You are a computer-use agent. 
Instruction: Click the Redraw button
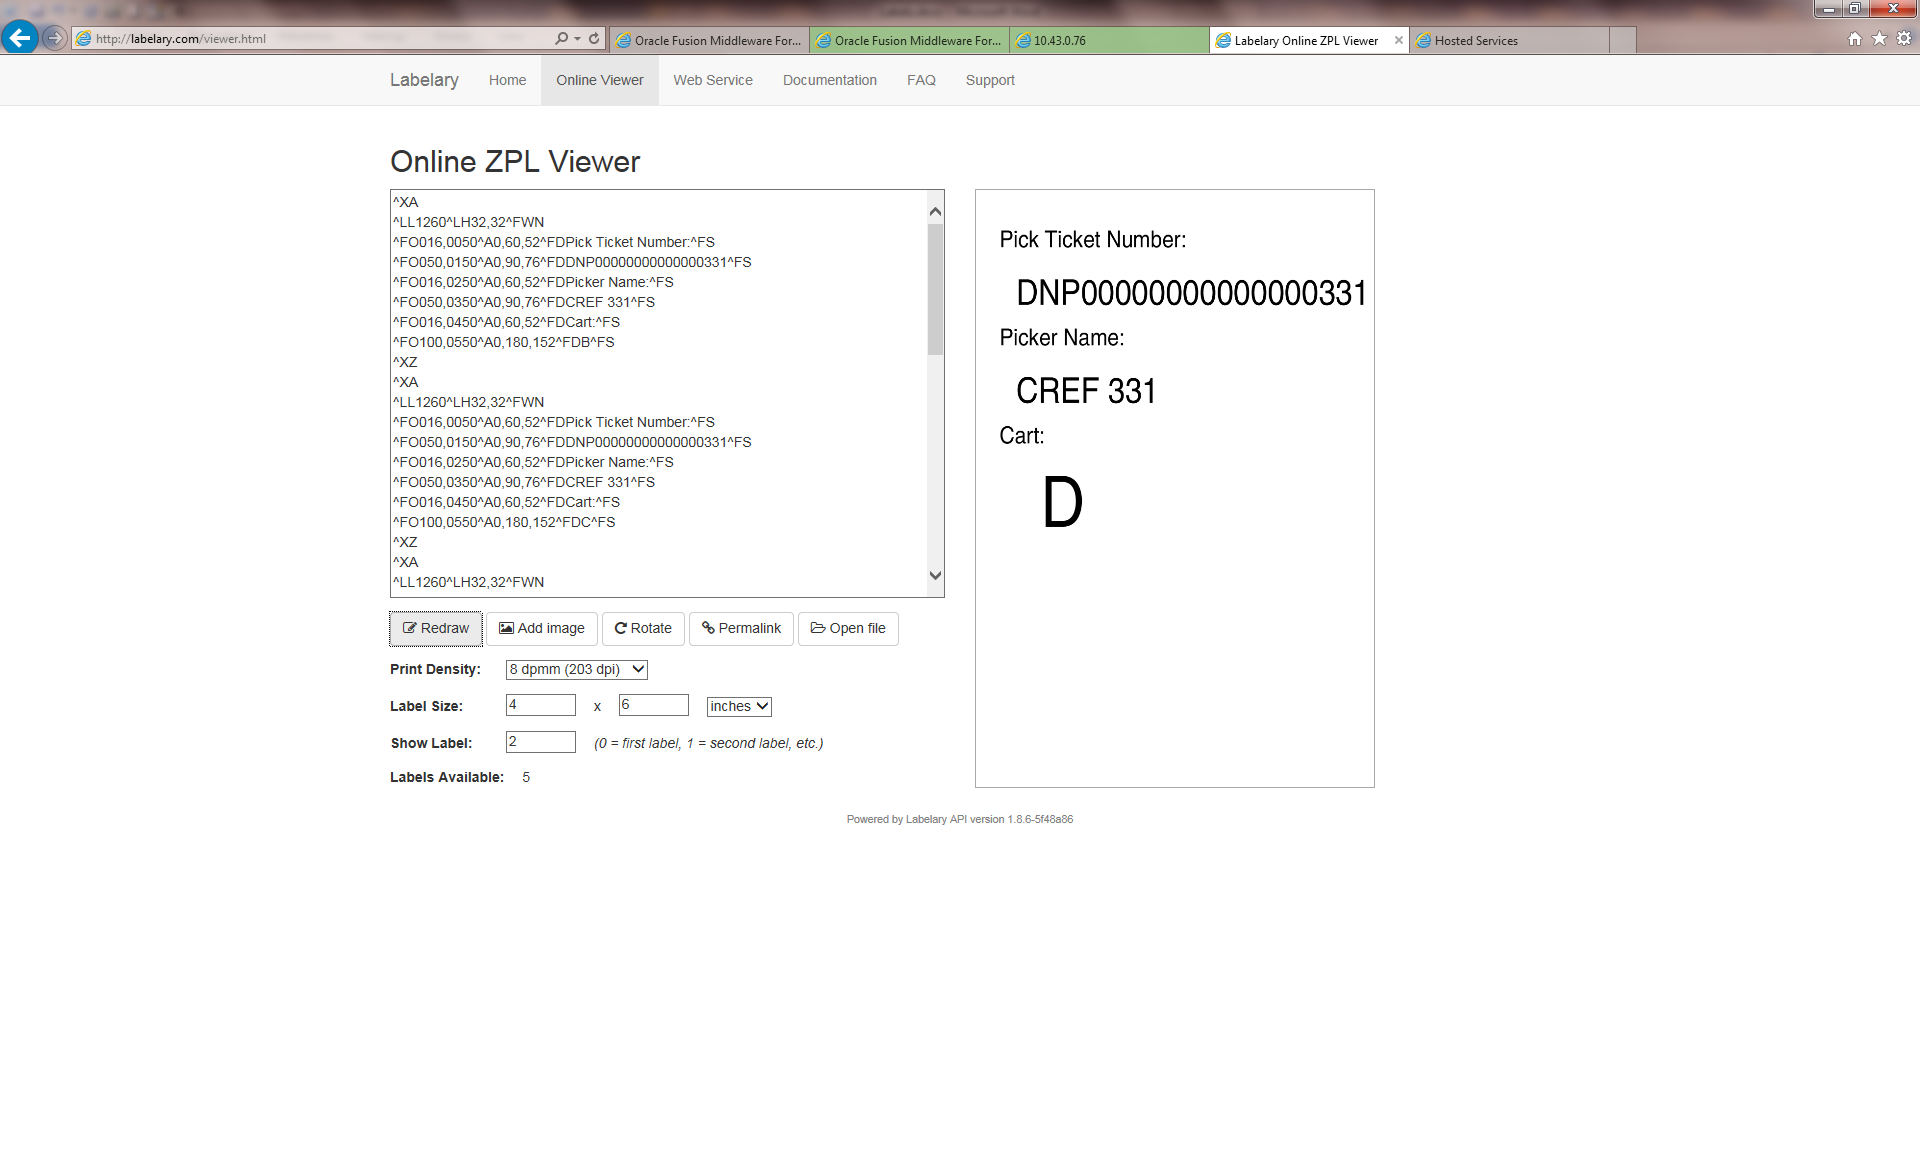[x=436, y=628]
